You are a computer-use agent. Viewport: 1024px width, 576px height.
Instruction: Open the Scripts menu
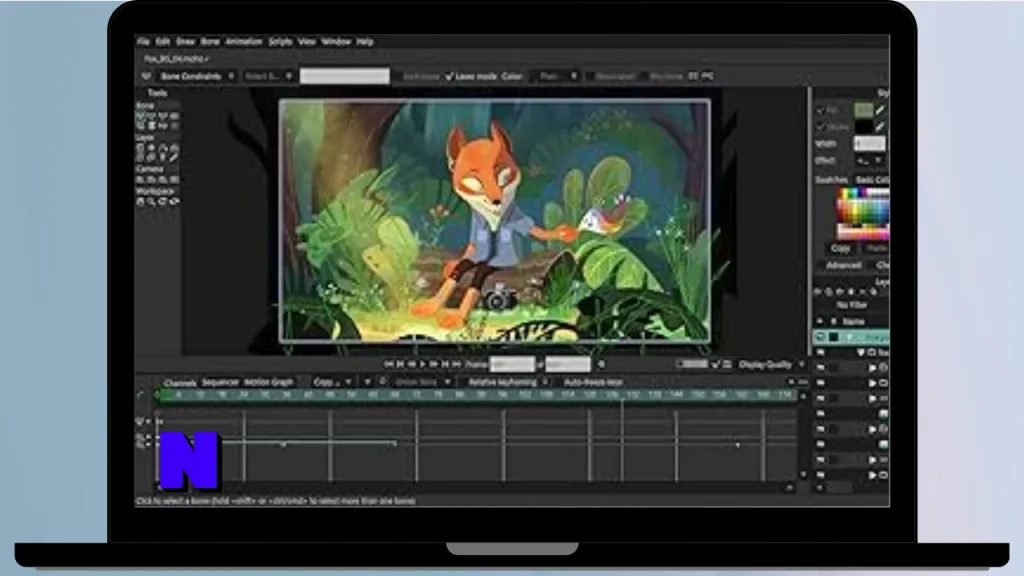pos(280,42)
